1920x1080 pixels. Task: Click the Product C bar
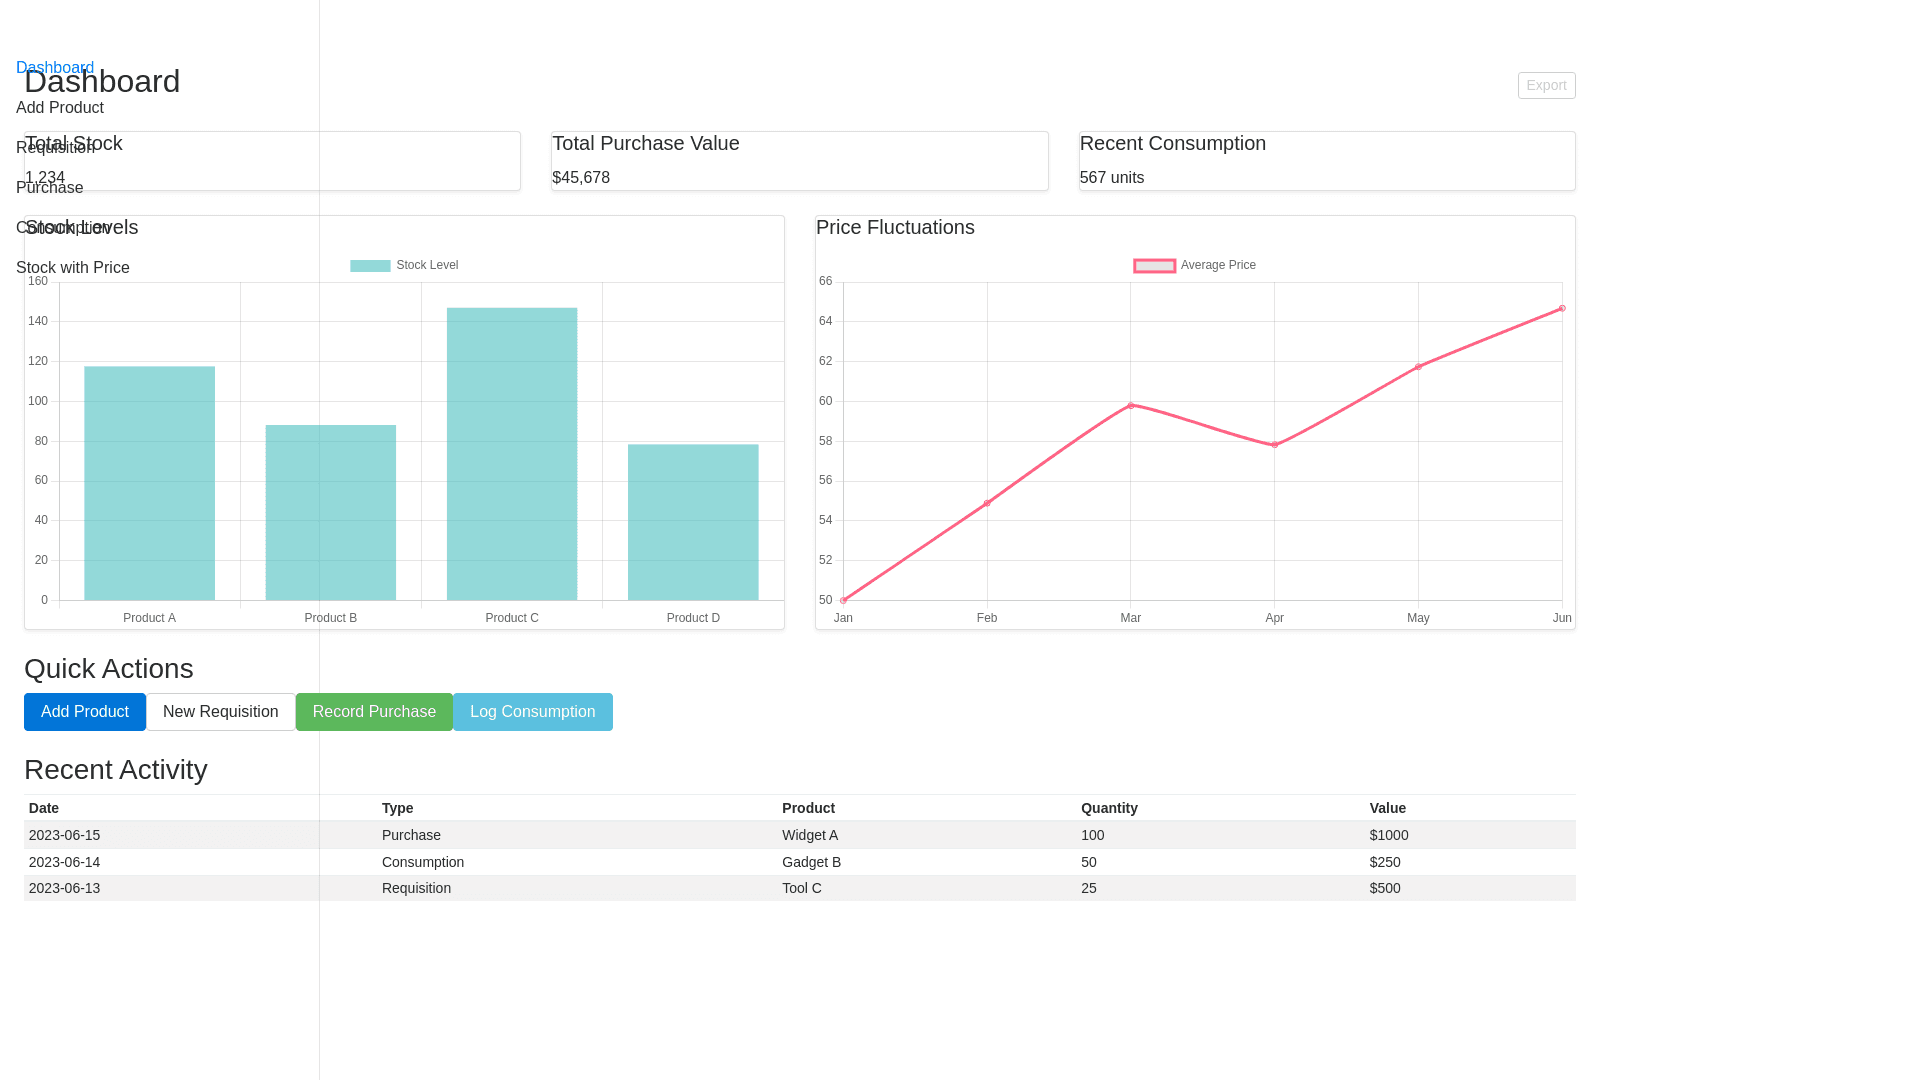pos(512,454)
